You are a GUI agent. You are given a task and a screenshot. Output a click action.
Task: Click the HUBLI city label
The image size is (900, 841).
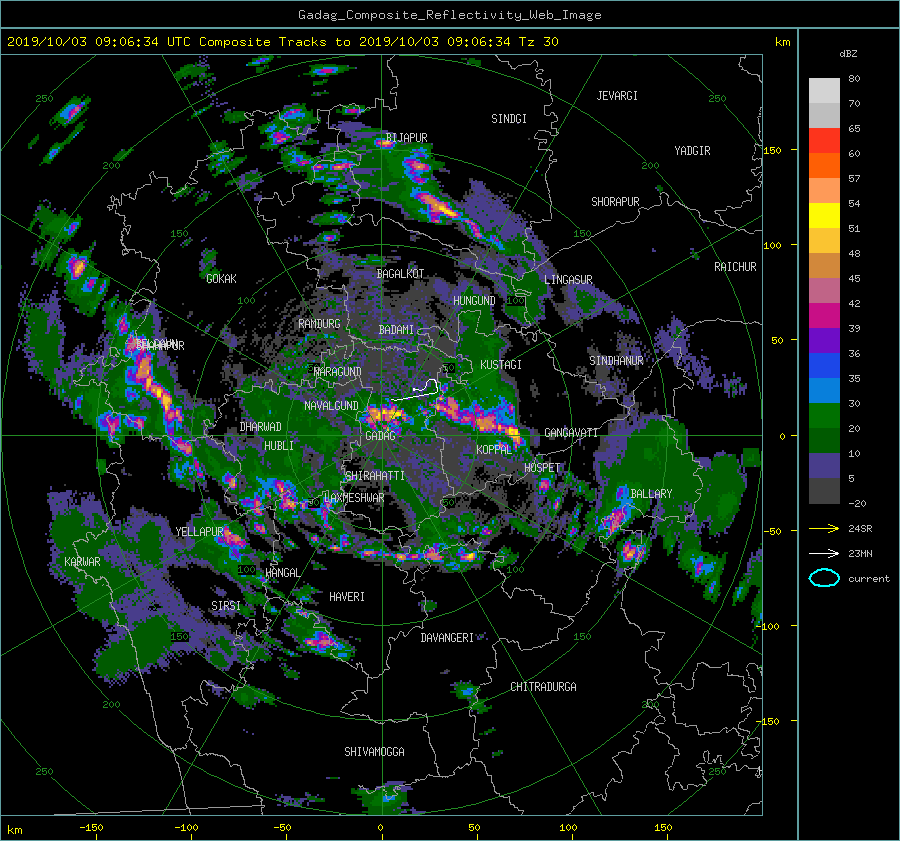click(x=278, y=446)
